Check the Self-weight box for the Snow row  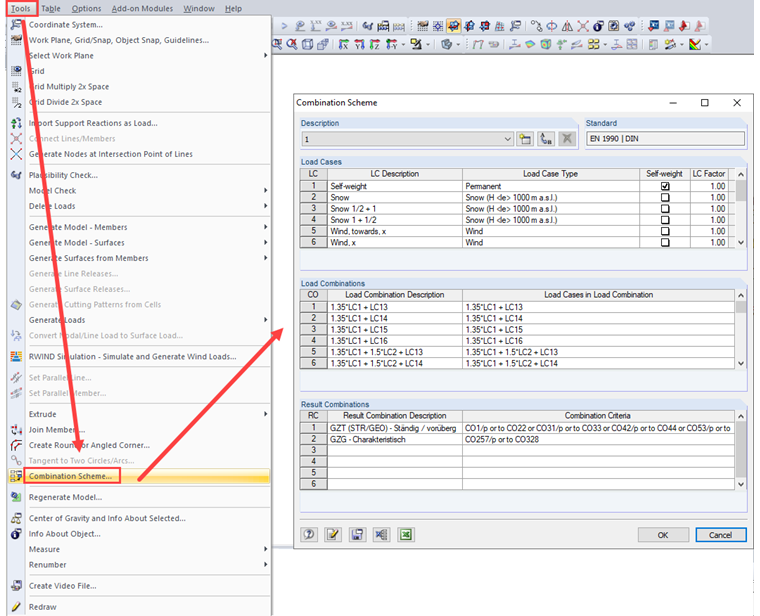pos(665,197)
